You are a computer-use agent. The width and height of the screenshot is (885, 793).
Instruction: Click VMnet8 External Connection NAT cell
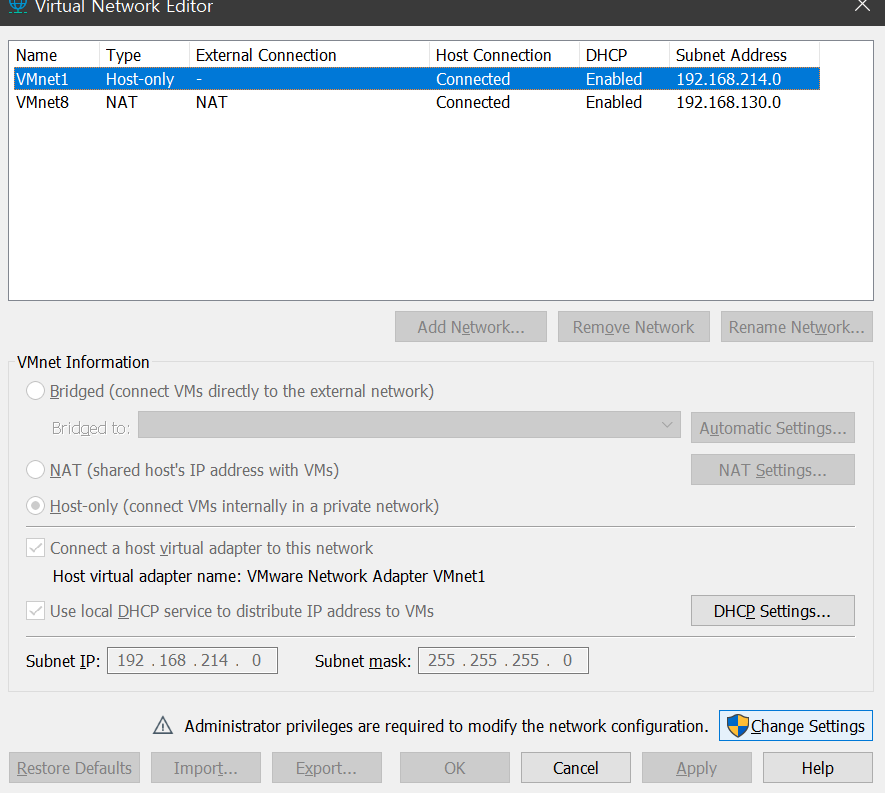(x=212, y=102)
